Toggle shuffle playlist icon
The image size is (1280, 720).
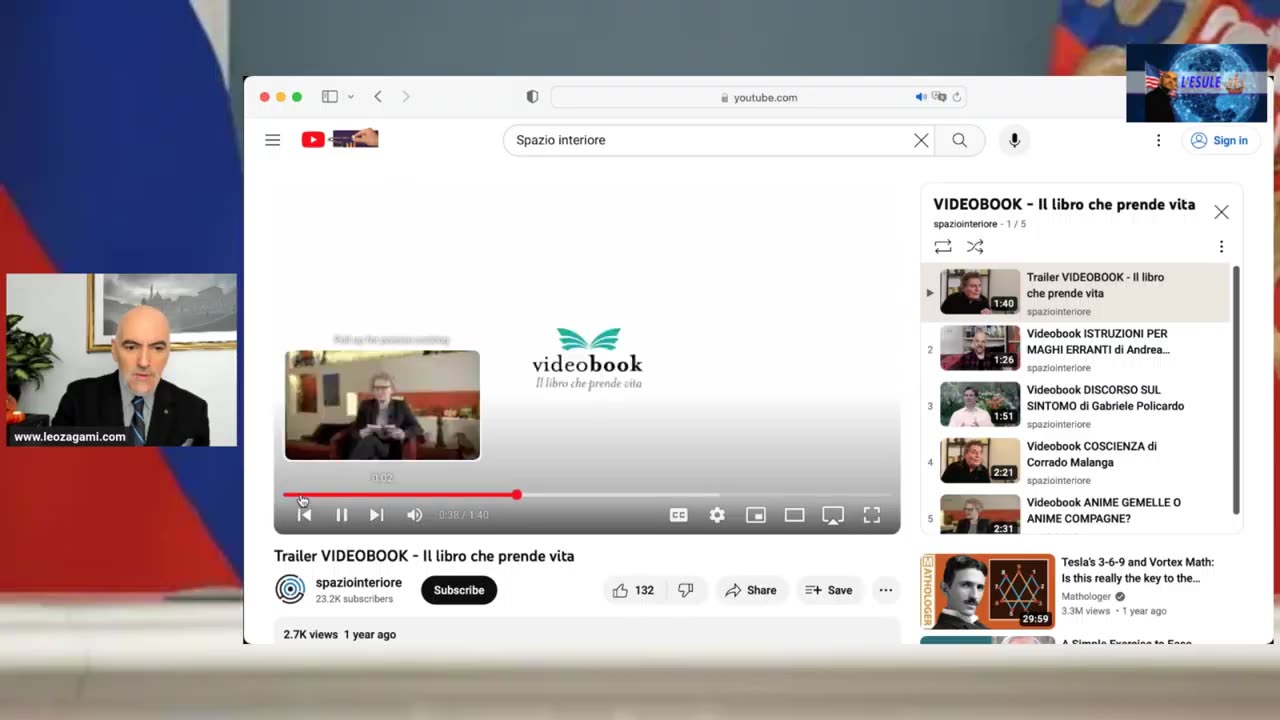(x=975, y=246)
